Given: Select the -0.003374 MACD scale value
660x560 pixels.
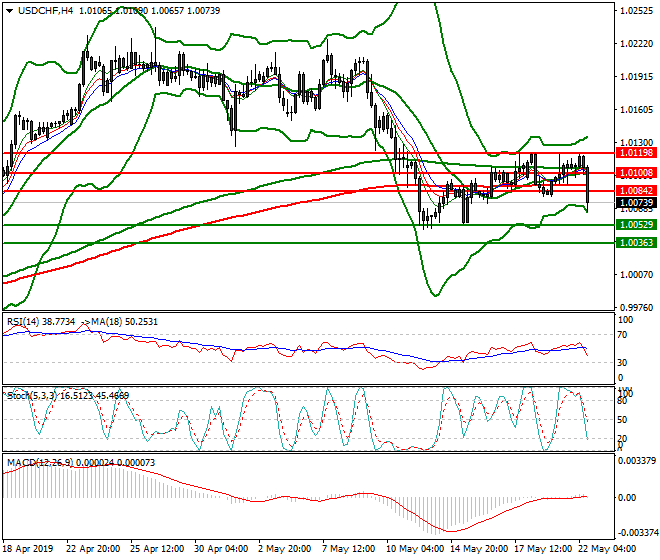Looking at the screenshot, I should [637, 533].
